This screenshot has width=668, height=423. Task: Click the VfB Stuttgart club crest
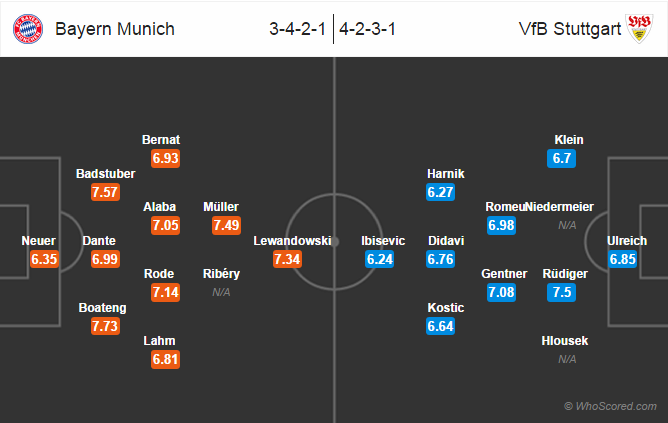pyautogui.click(x=639, y=29)
